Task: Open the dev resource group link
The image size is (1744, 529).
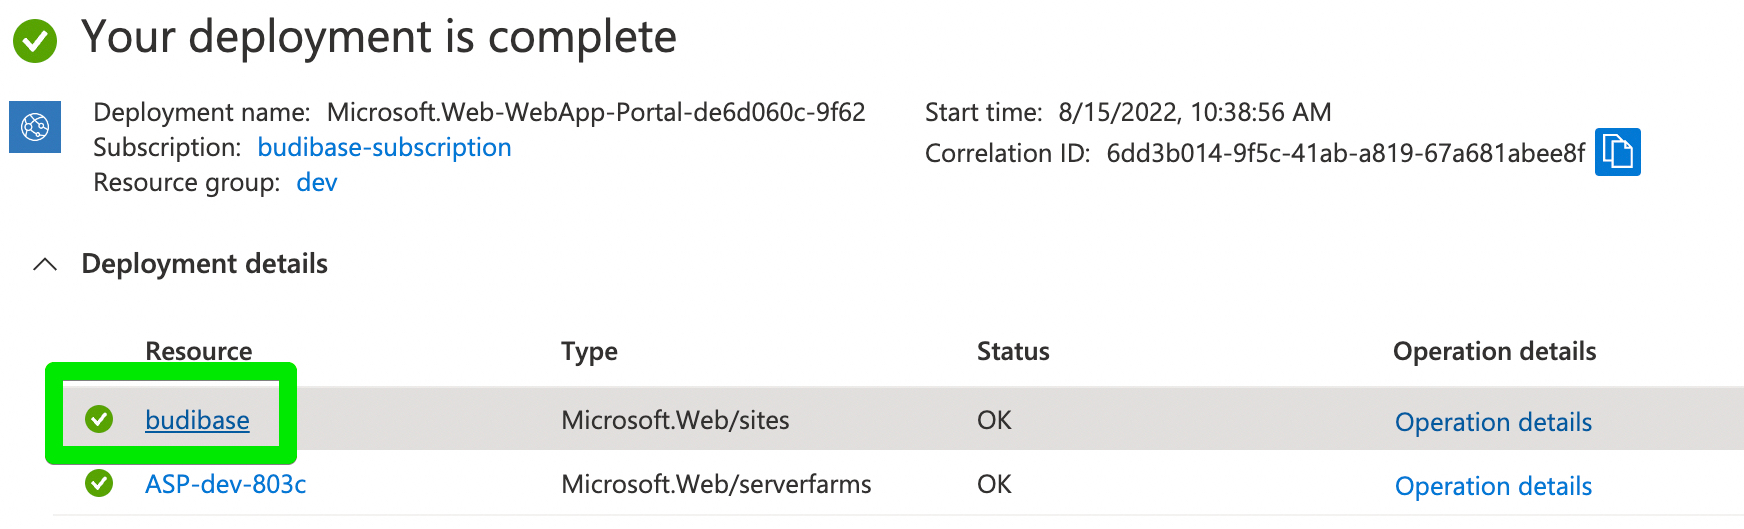Action: point(317,183)
